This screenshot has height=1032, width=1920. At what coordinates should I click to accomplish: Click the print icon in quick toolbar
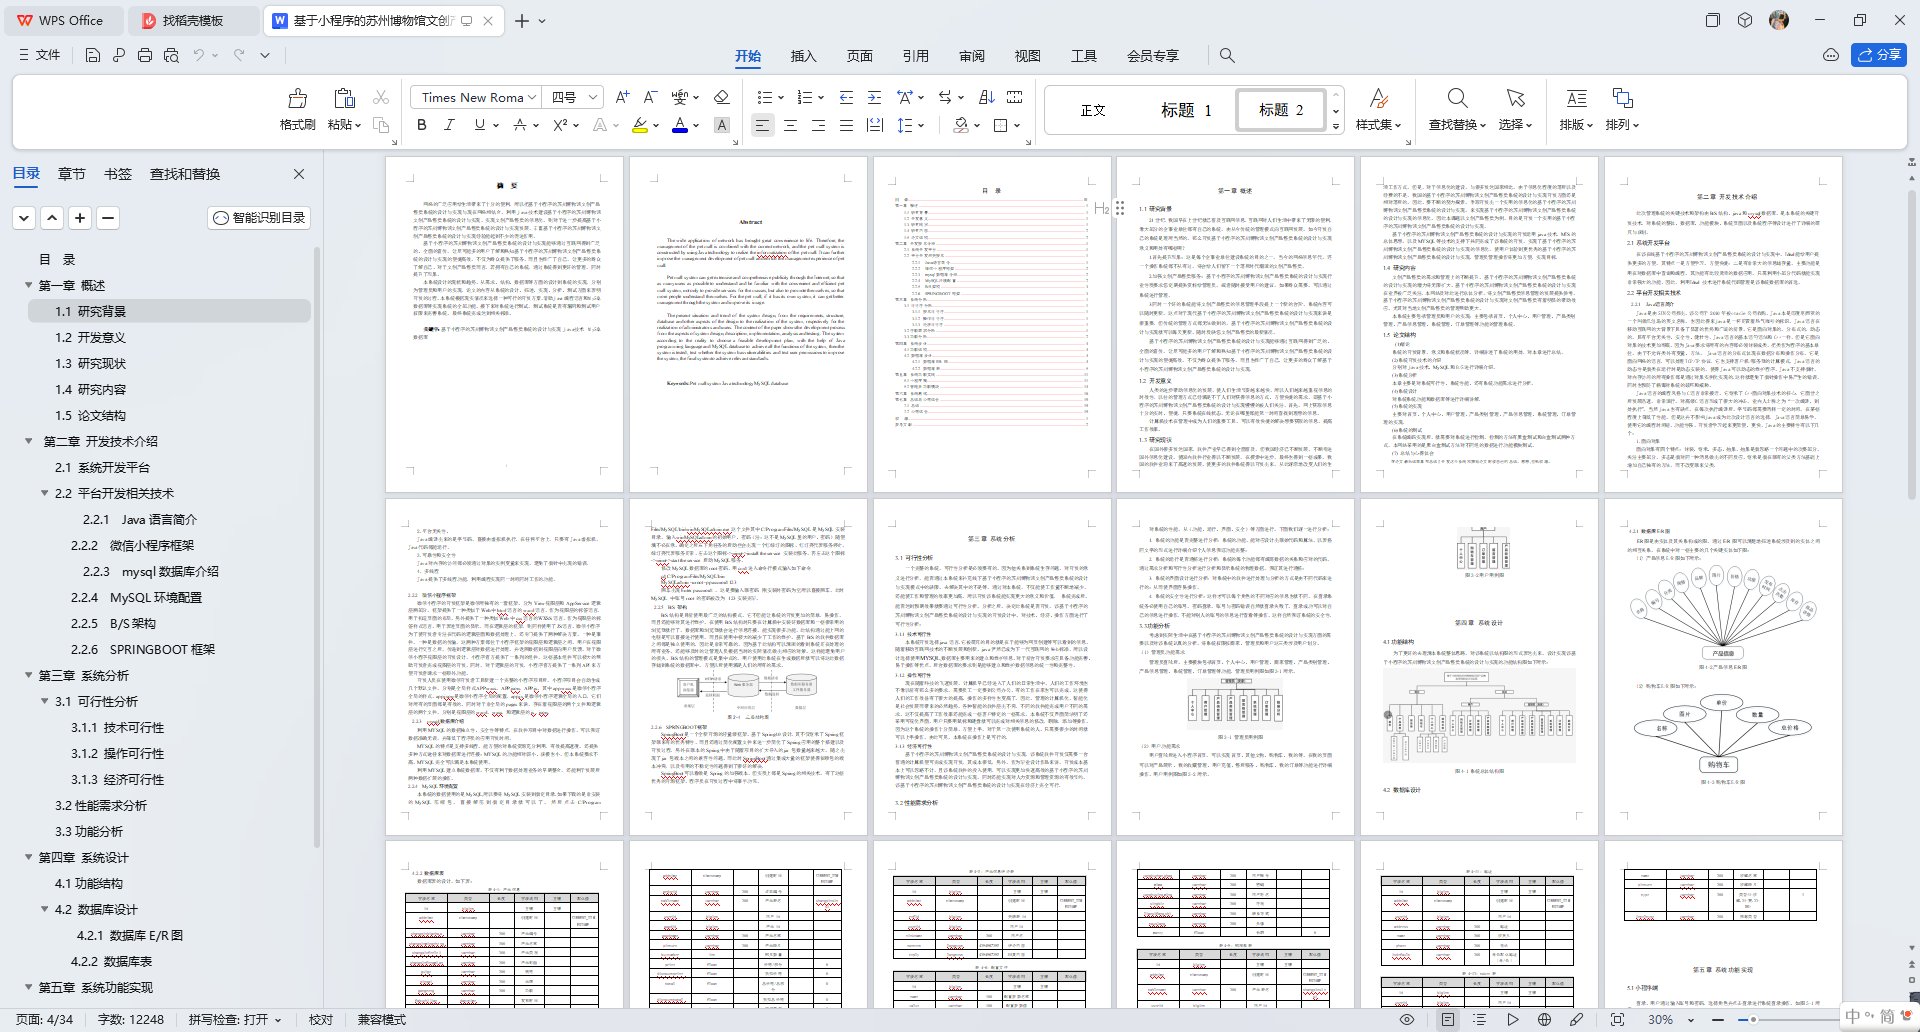(144, 55)
